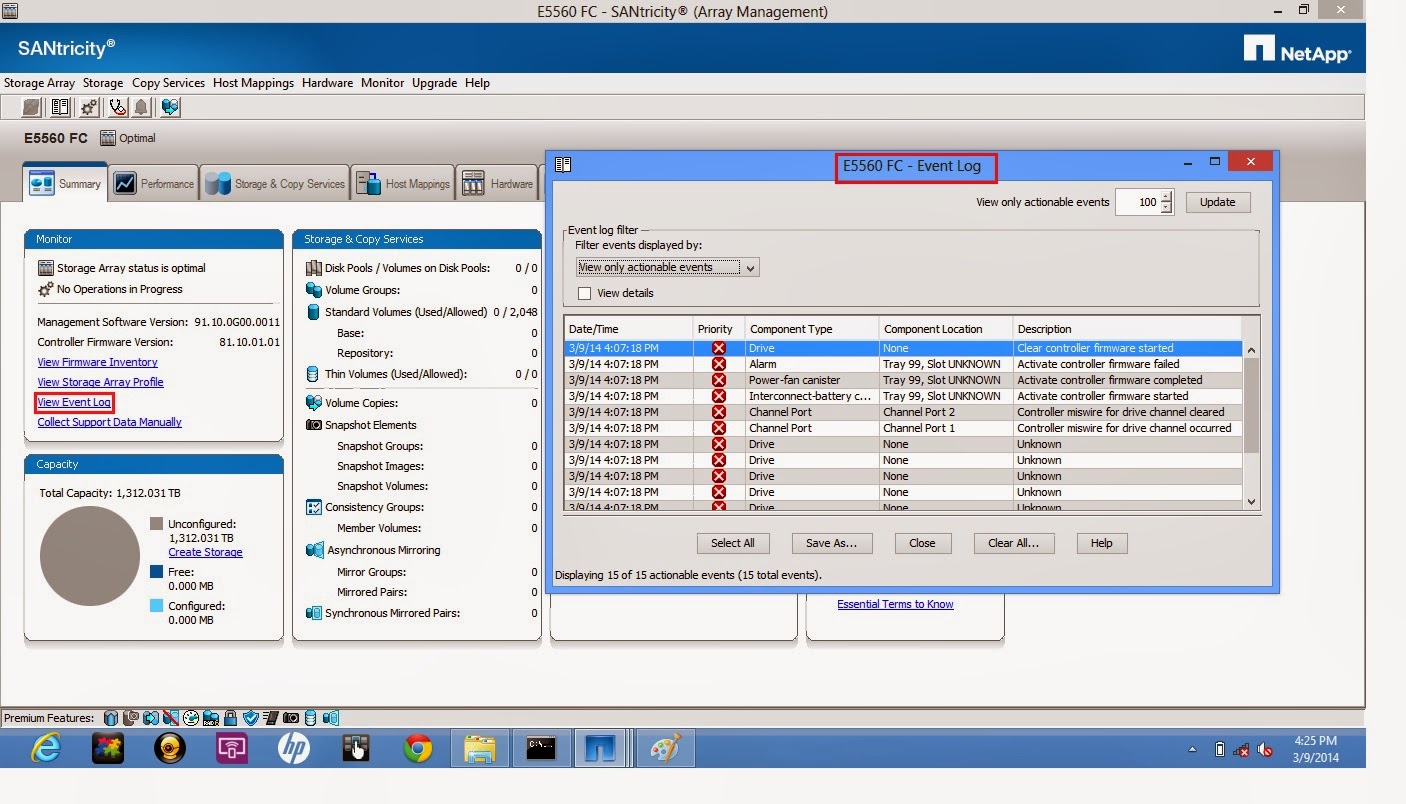1406x804 pixels.
Task: Click the capacity pie chart
Action: point(89,558)
